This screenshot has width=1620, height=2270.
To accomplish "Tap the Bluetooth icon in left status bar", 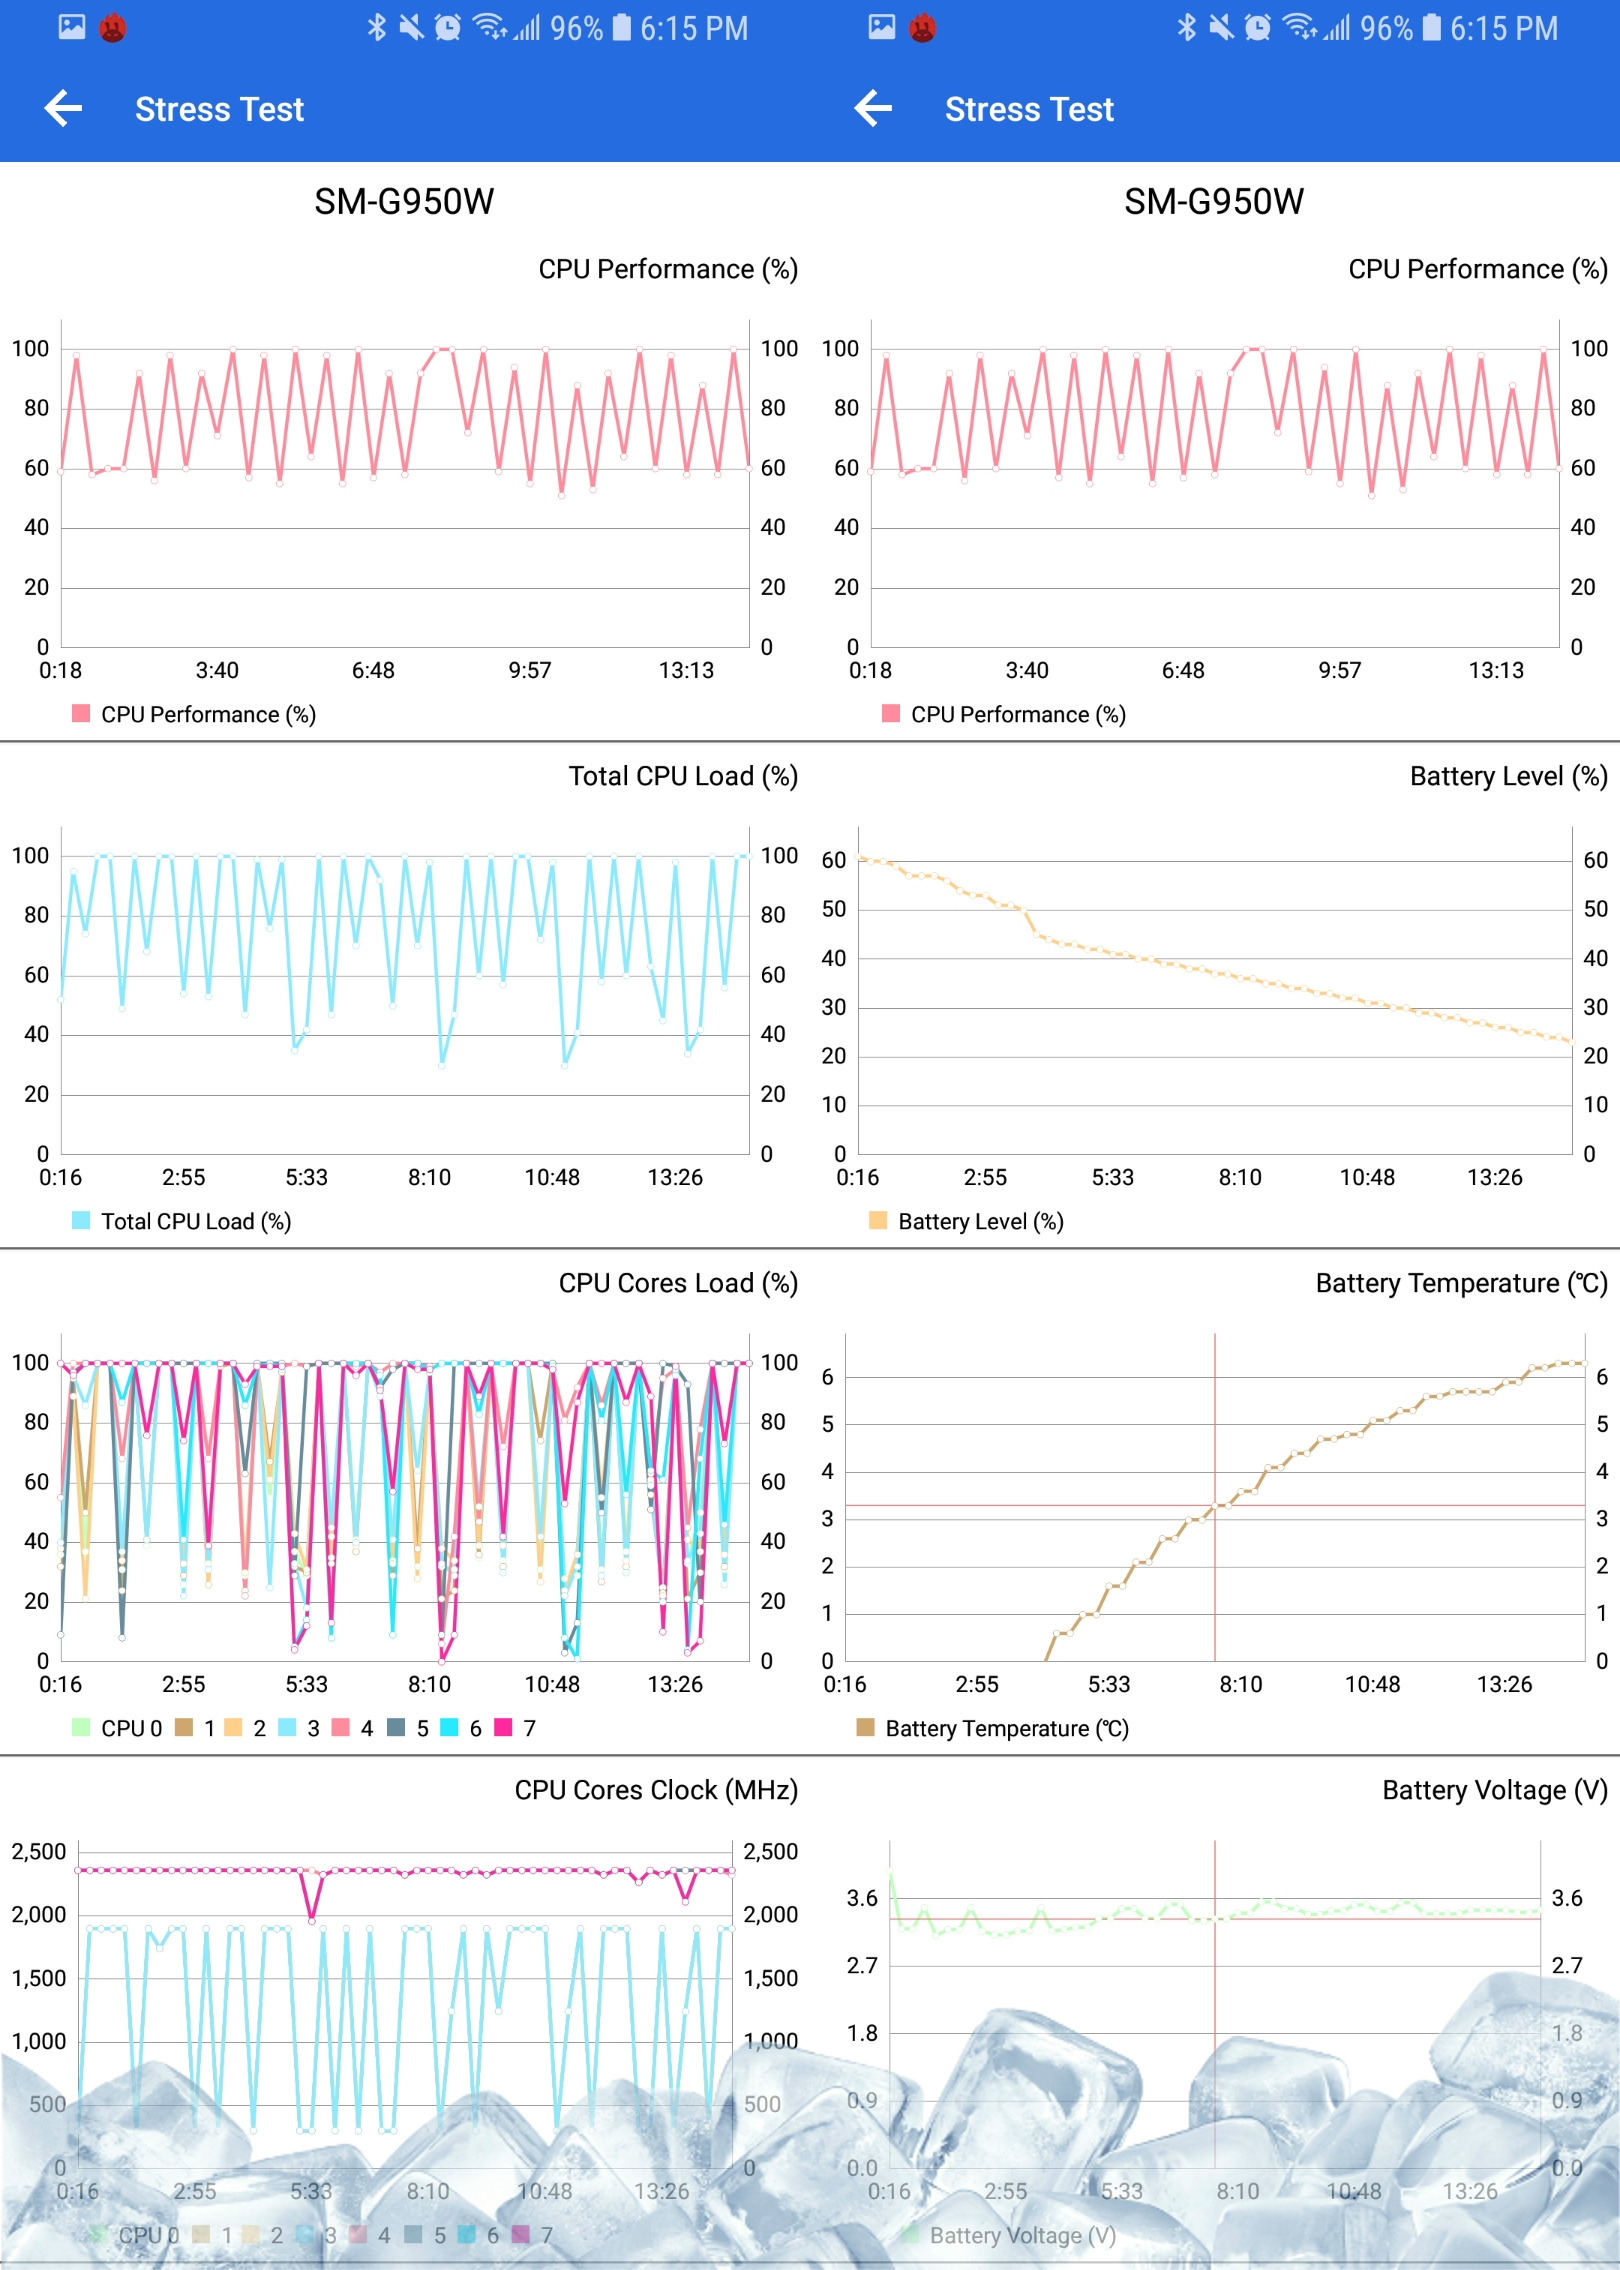I will [x=376, y=27].
